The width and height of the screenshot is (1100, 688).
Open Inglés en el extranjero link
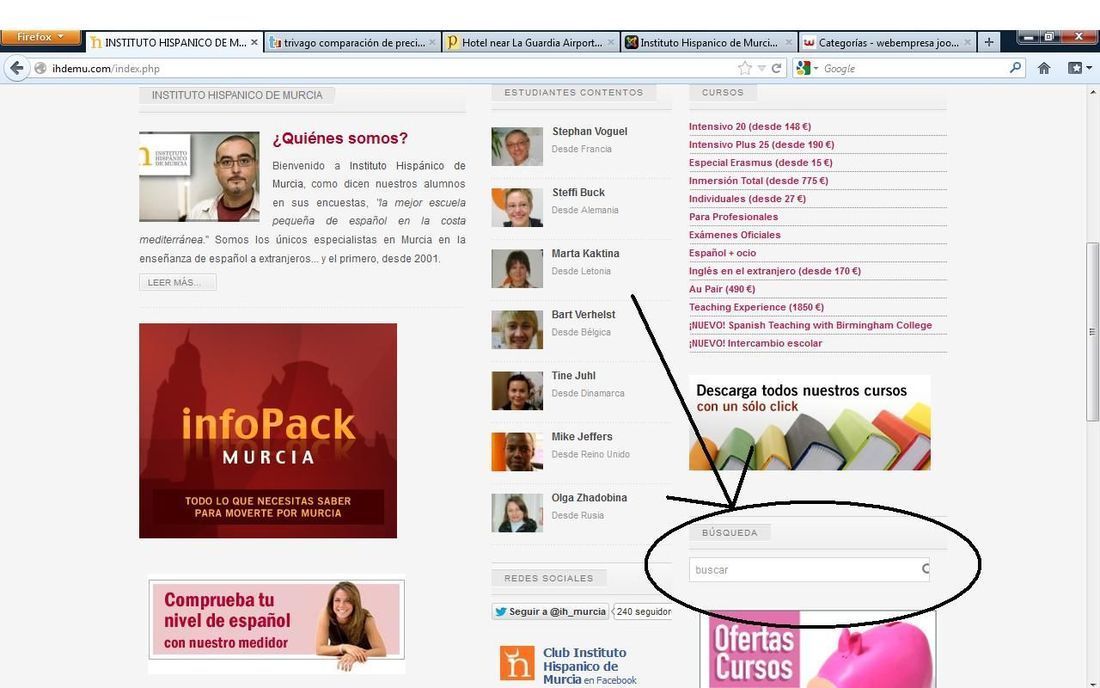click(x=774, y=271)
